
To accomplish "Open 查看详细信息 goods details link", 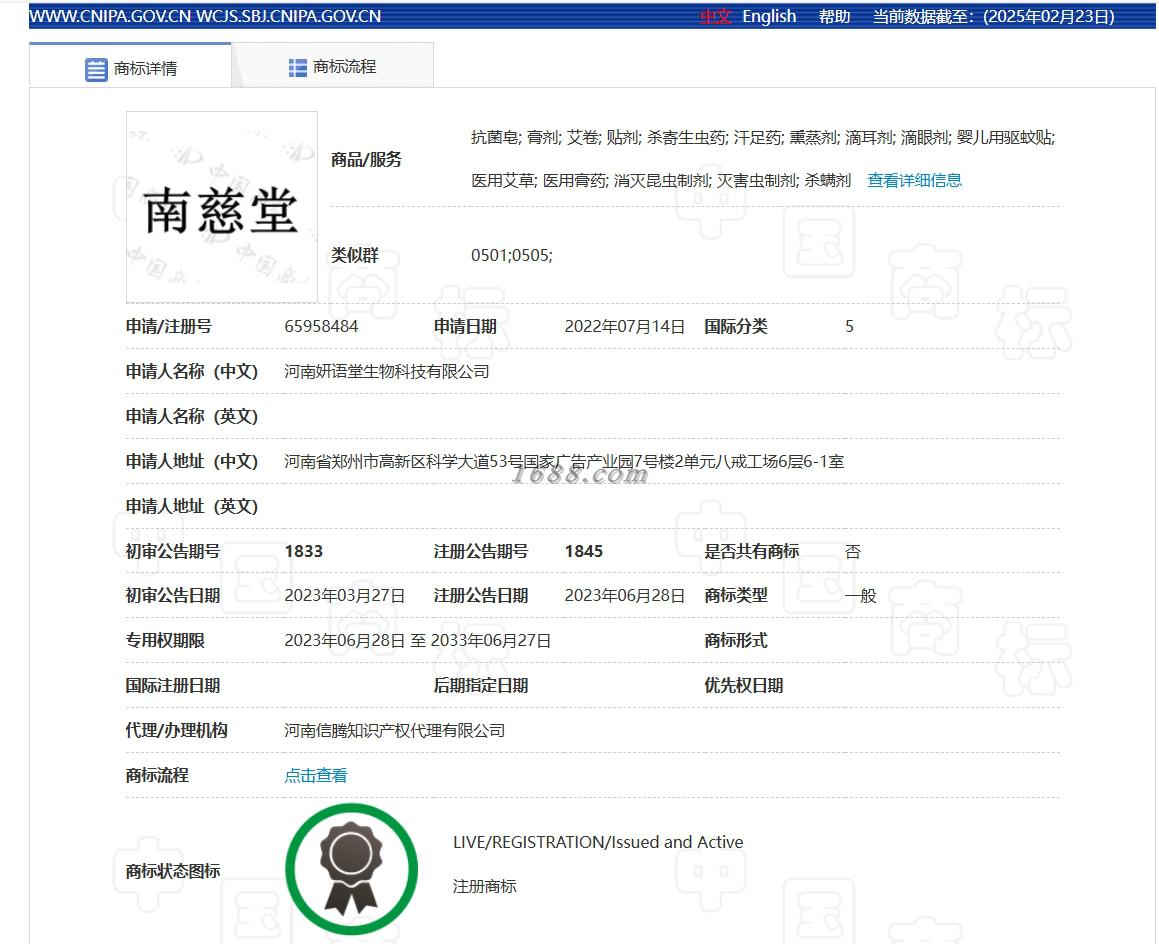I will (x=914, y=180).
